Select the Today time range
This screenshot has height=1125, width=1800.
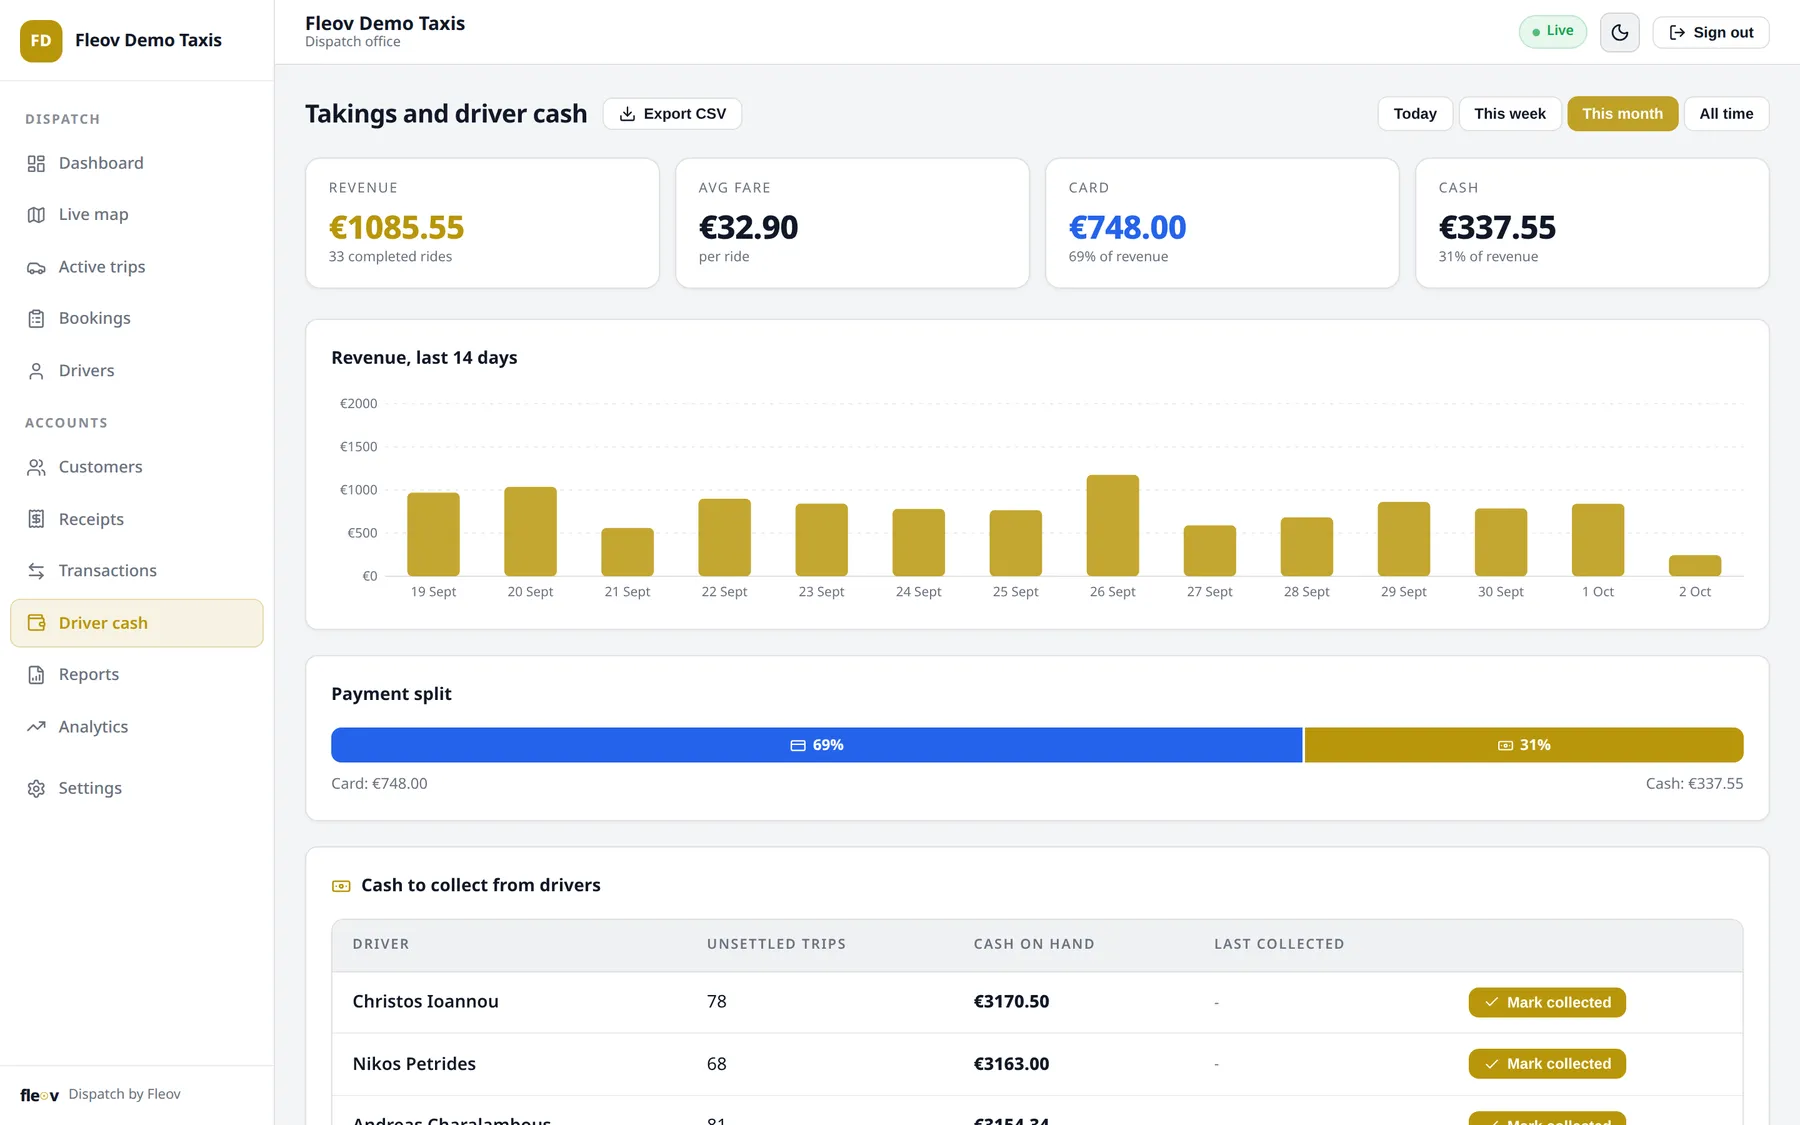pyautogui.click(x=1415, y=114)
